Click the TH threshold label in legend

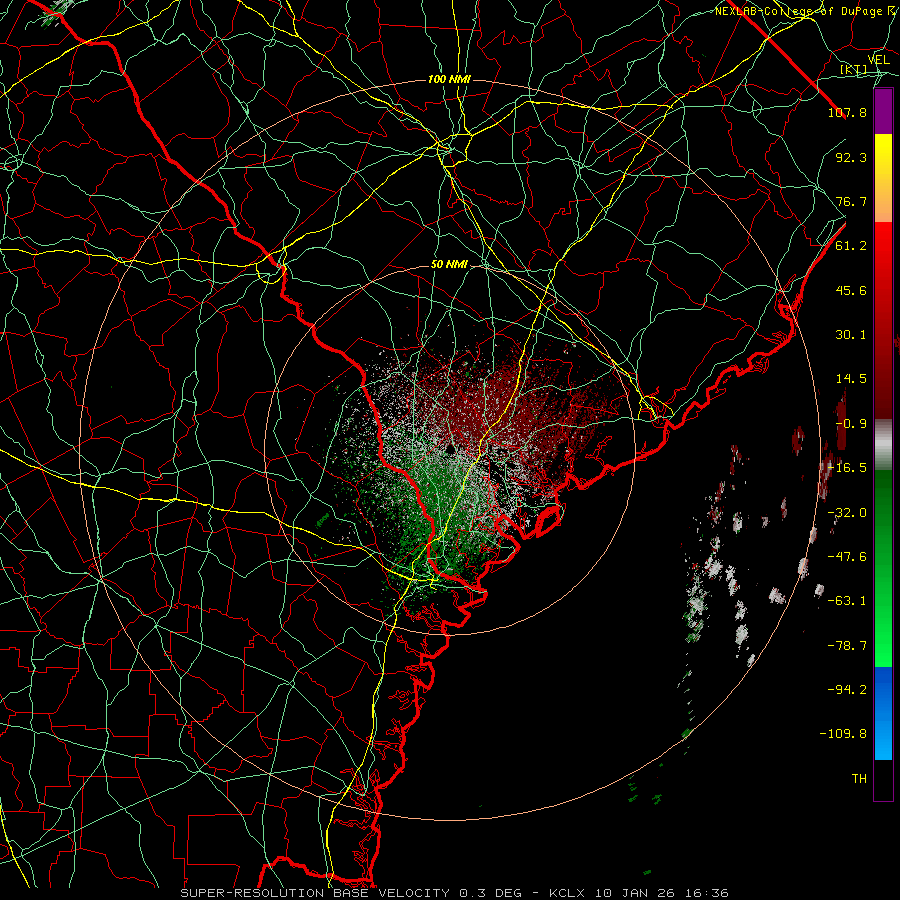859,779
